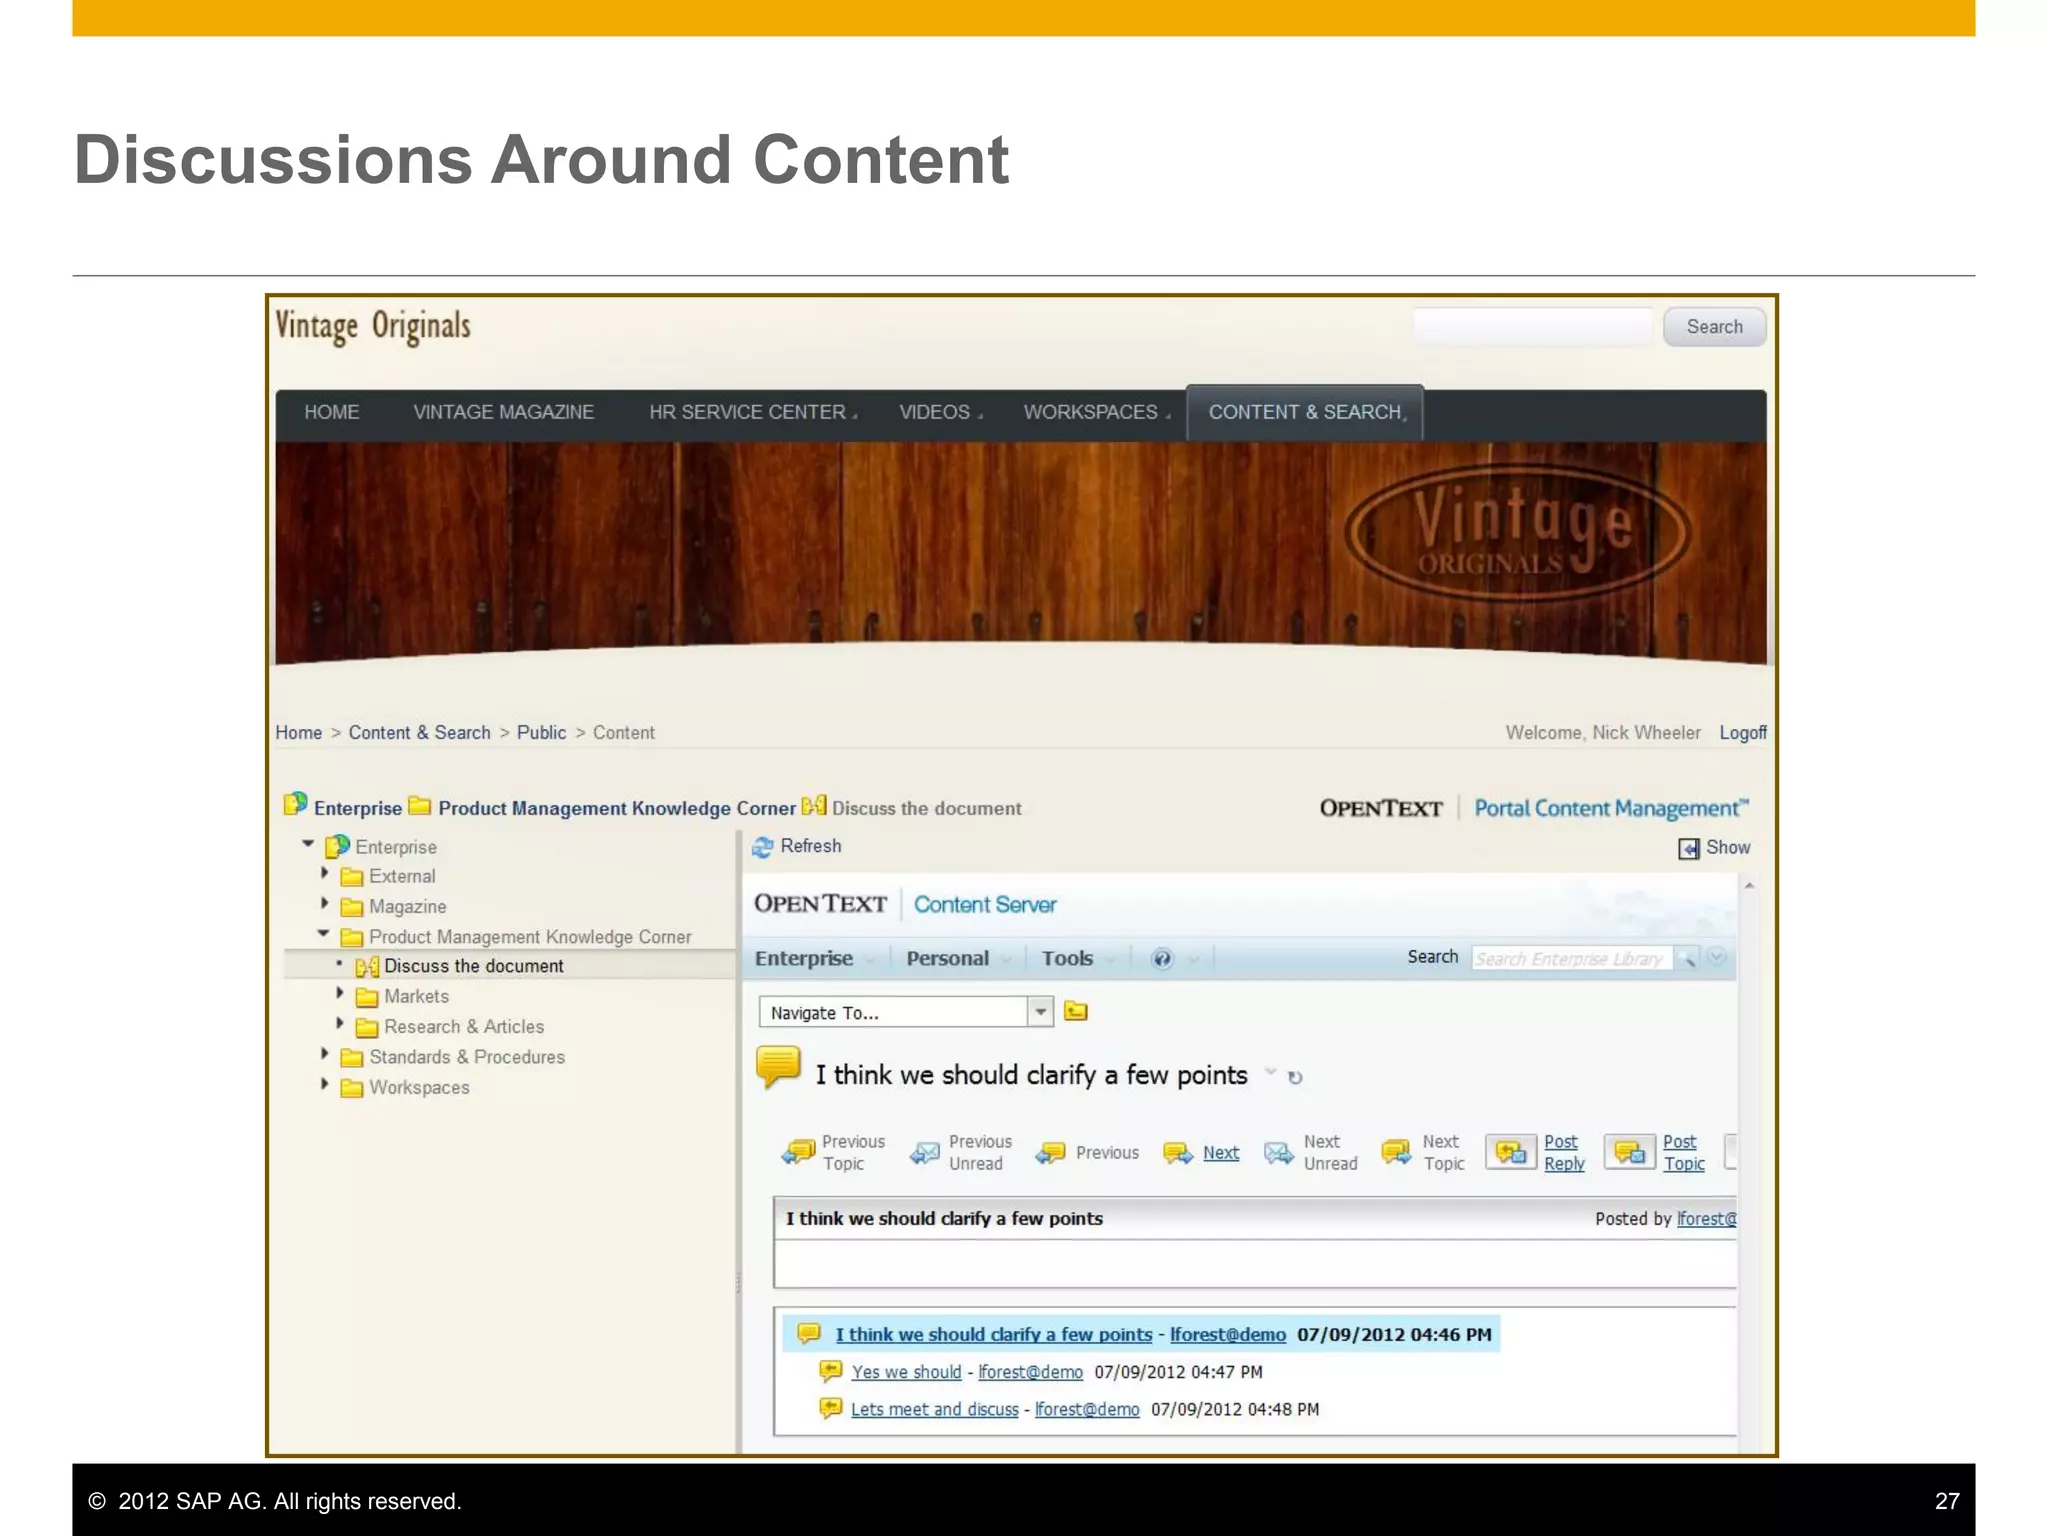
Task: Open the Enterprise menu in Content Server
Action: pos(804,959)
